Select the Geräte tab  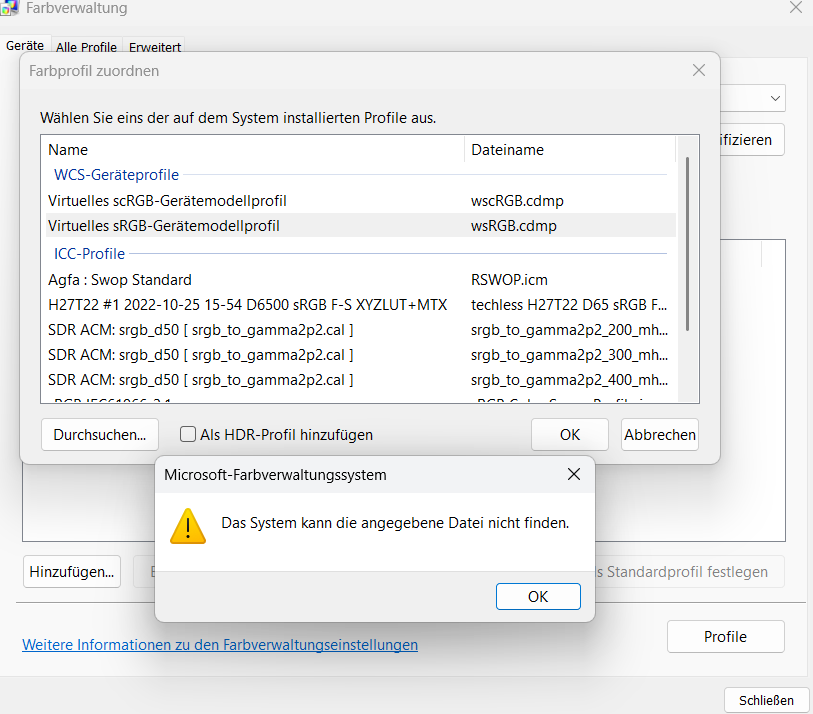tap(25, 46)
